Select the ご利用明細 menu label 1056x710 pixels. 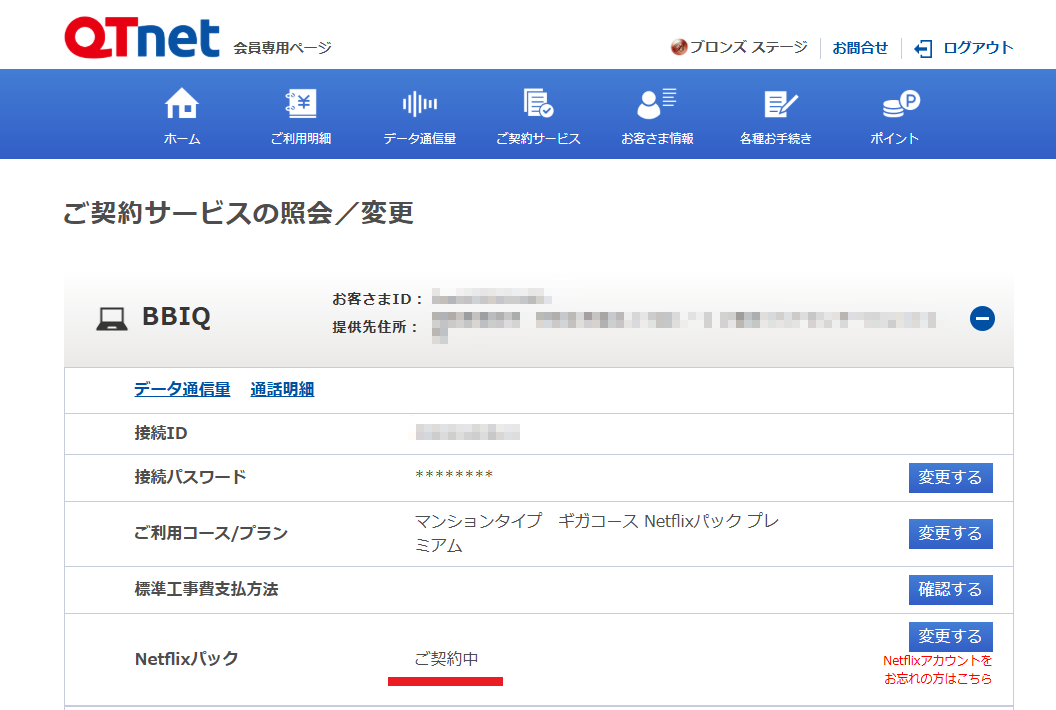(300, 139)
